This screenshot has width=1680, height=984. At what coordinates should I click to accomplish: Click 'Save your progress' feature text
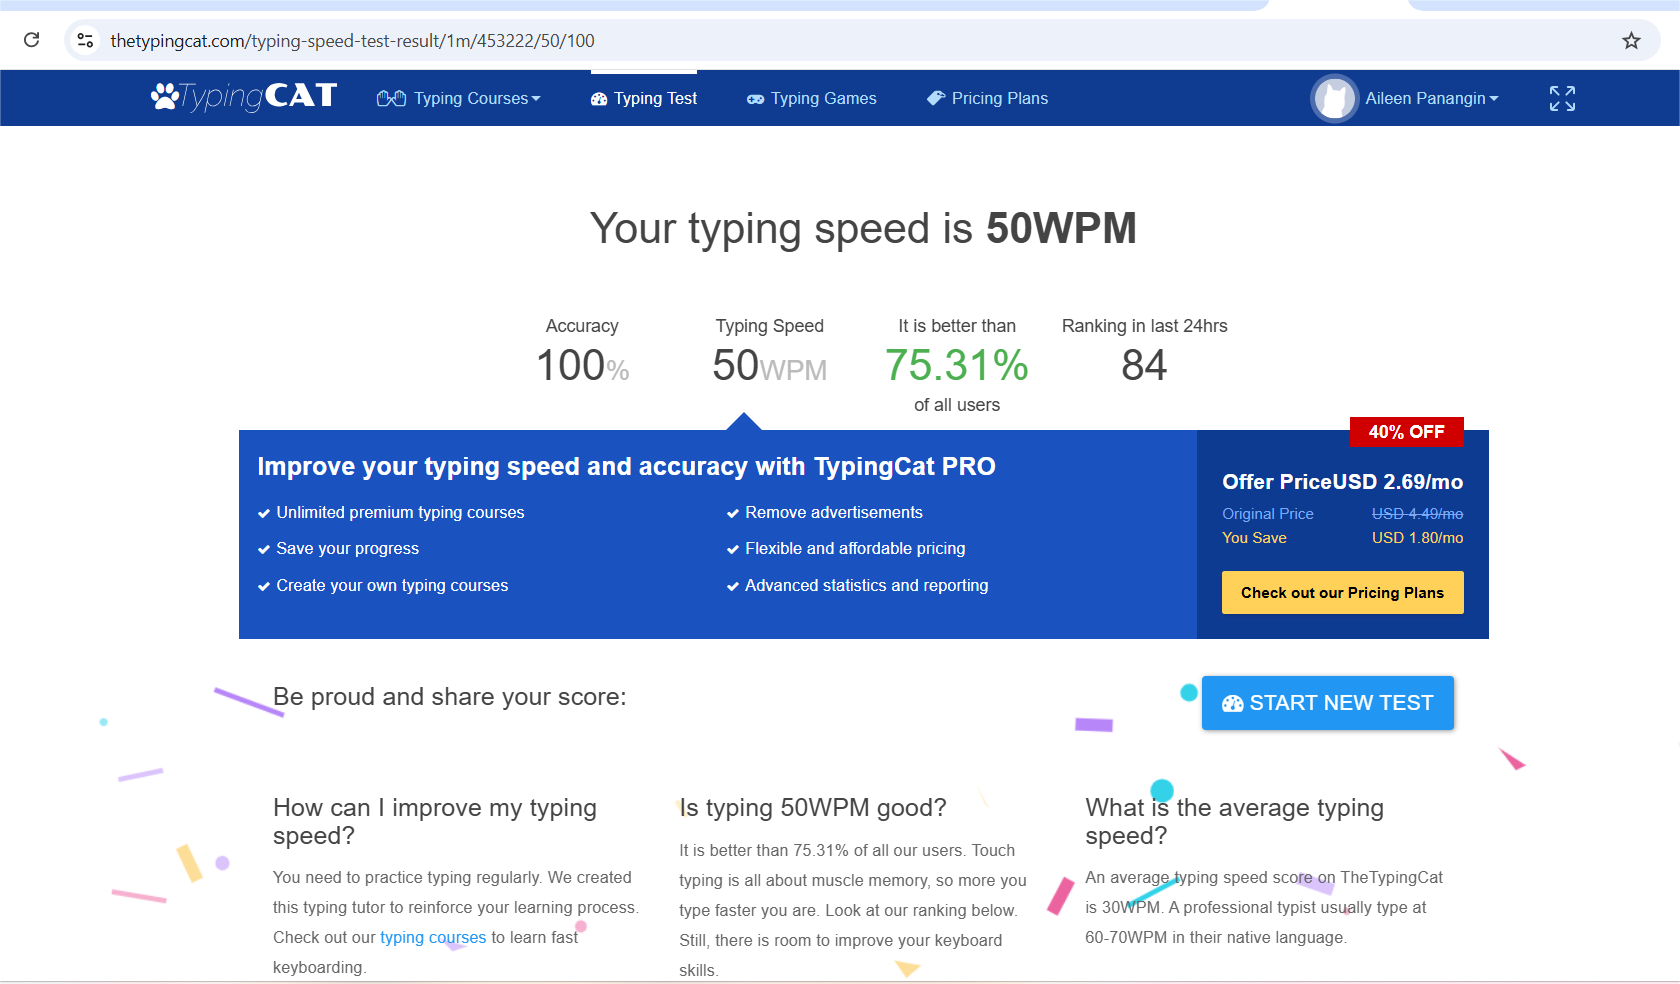click(x=347, y=548)
